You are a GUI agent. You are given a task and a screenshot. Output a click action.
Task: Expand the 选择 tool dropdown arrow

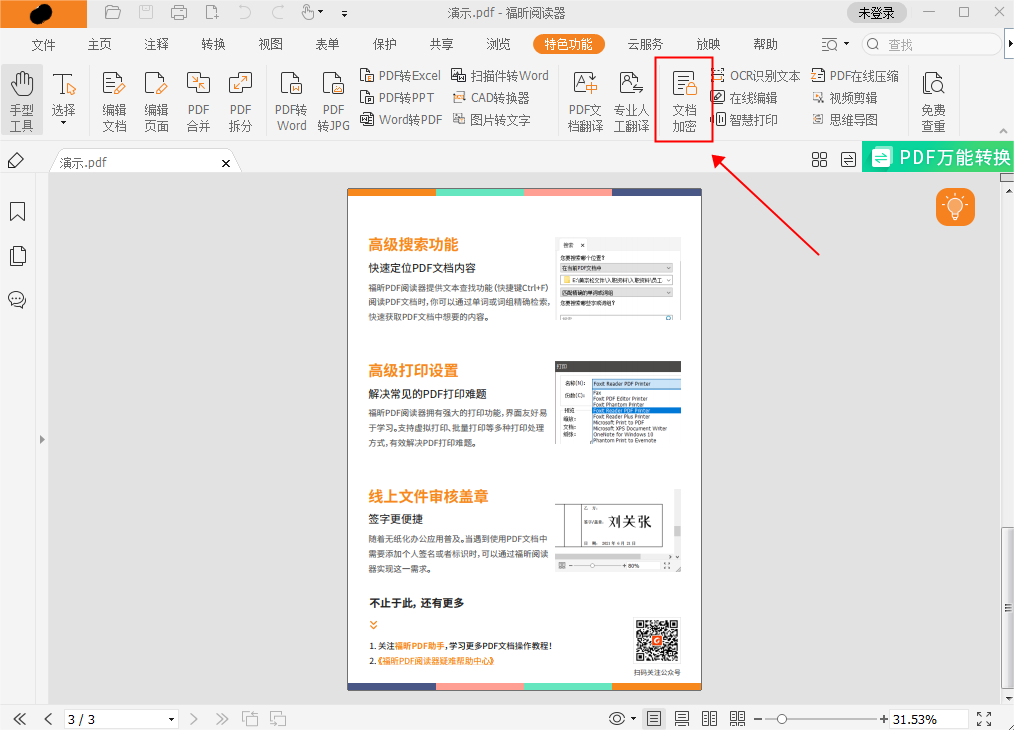click(63, 123)
